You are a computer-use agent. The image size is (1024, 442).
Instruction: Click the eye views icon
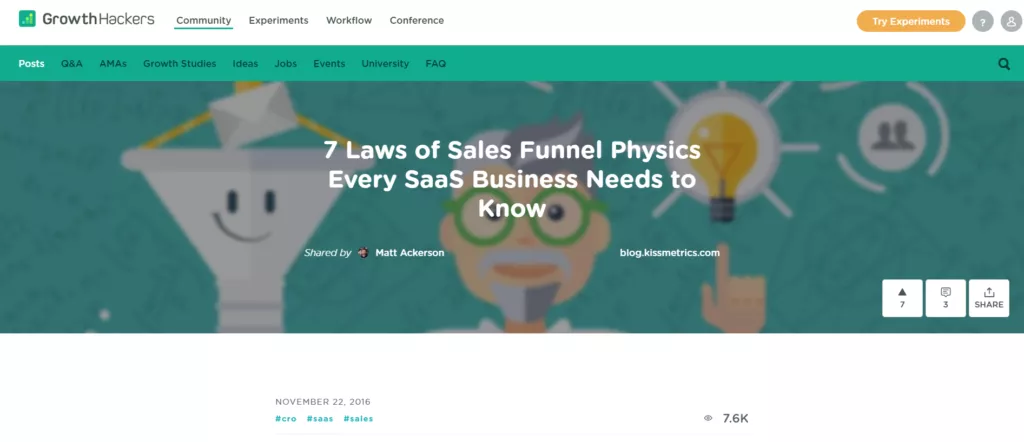click(x=708, y=418)
